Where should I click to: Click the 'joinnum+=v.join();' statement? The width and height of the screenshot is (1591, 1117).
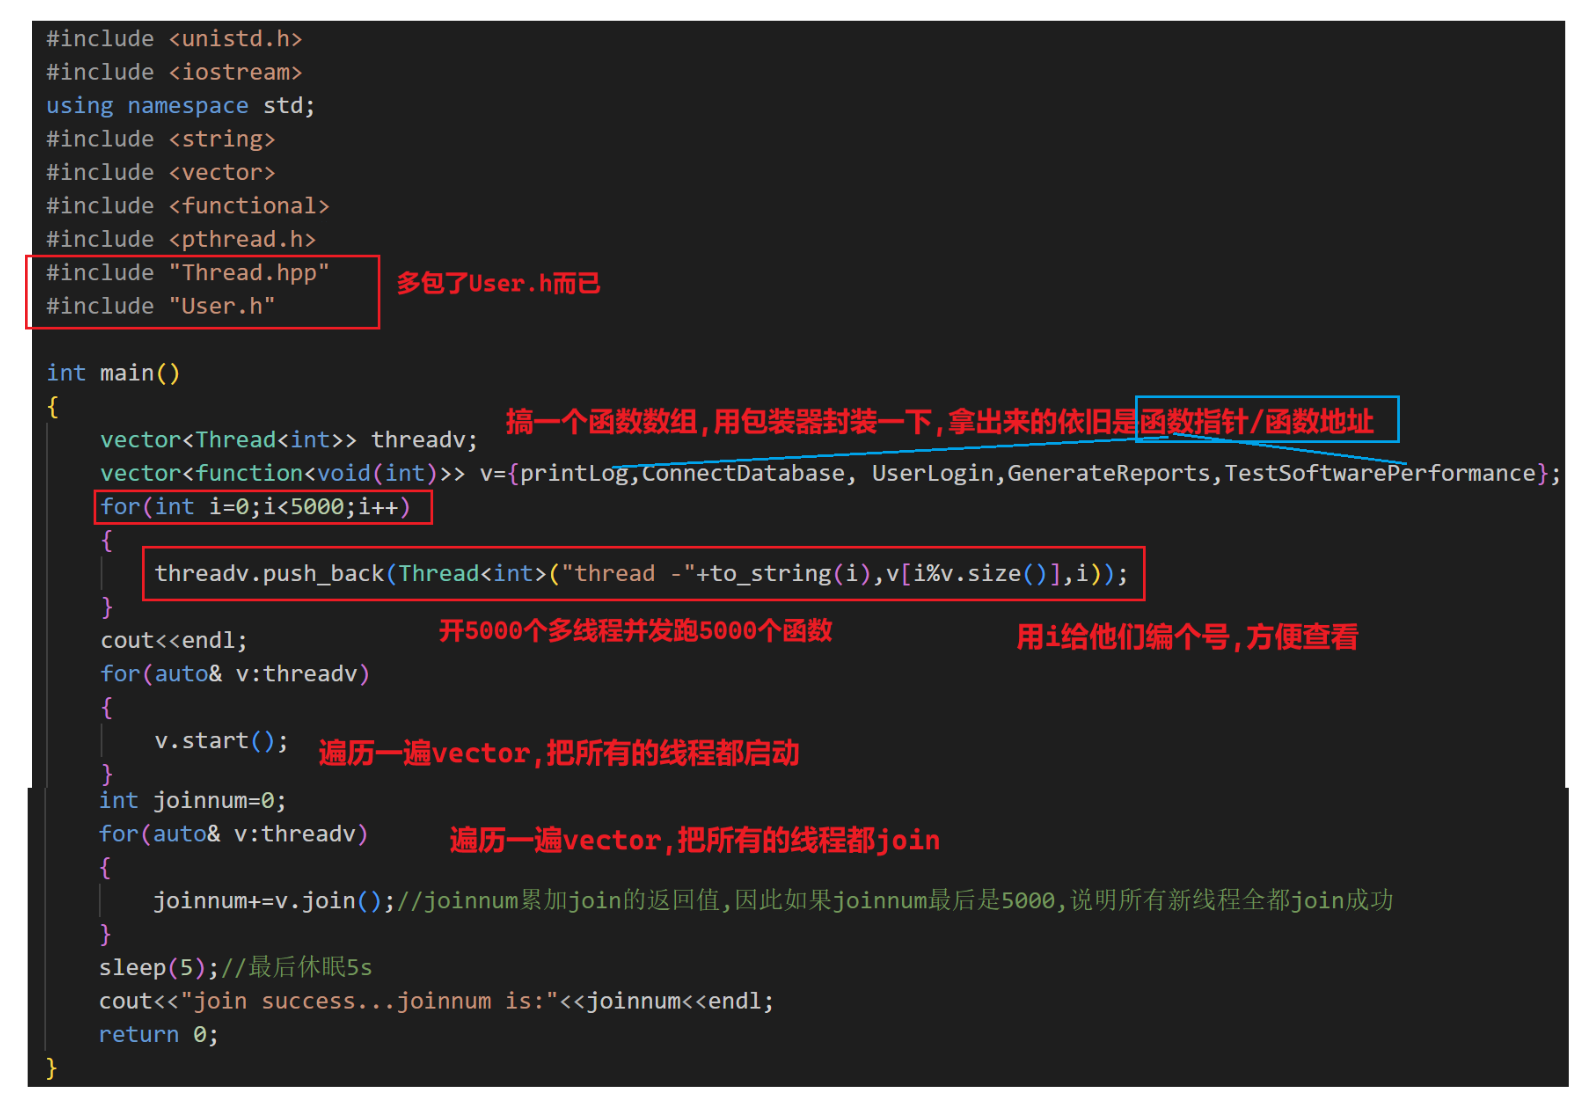[274, 901]
